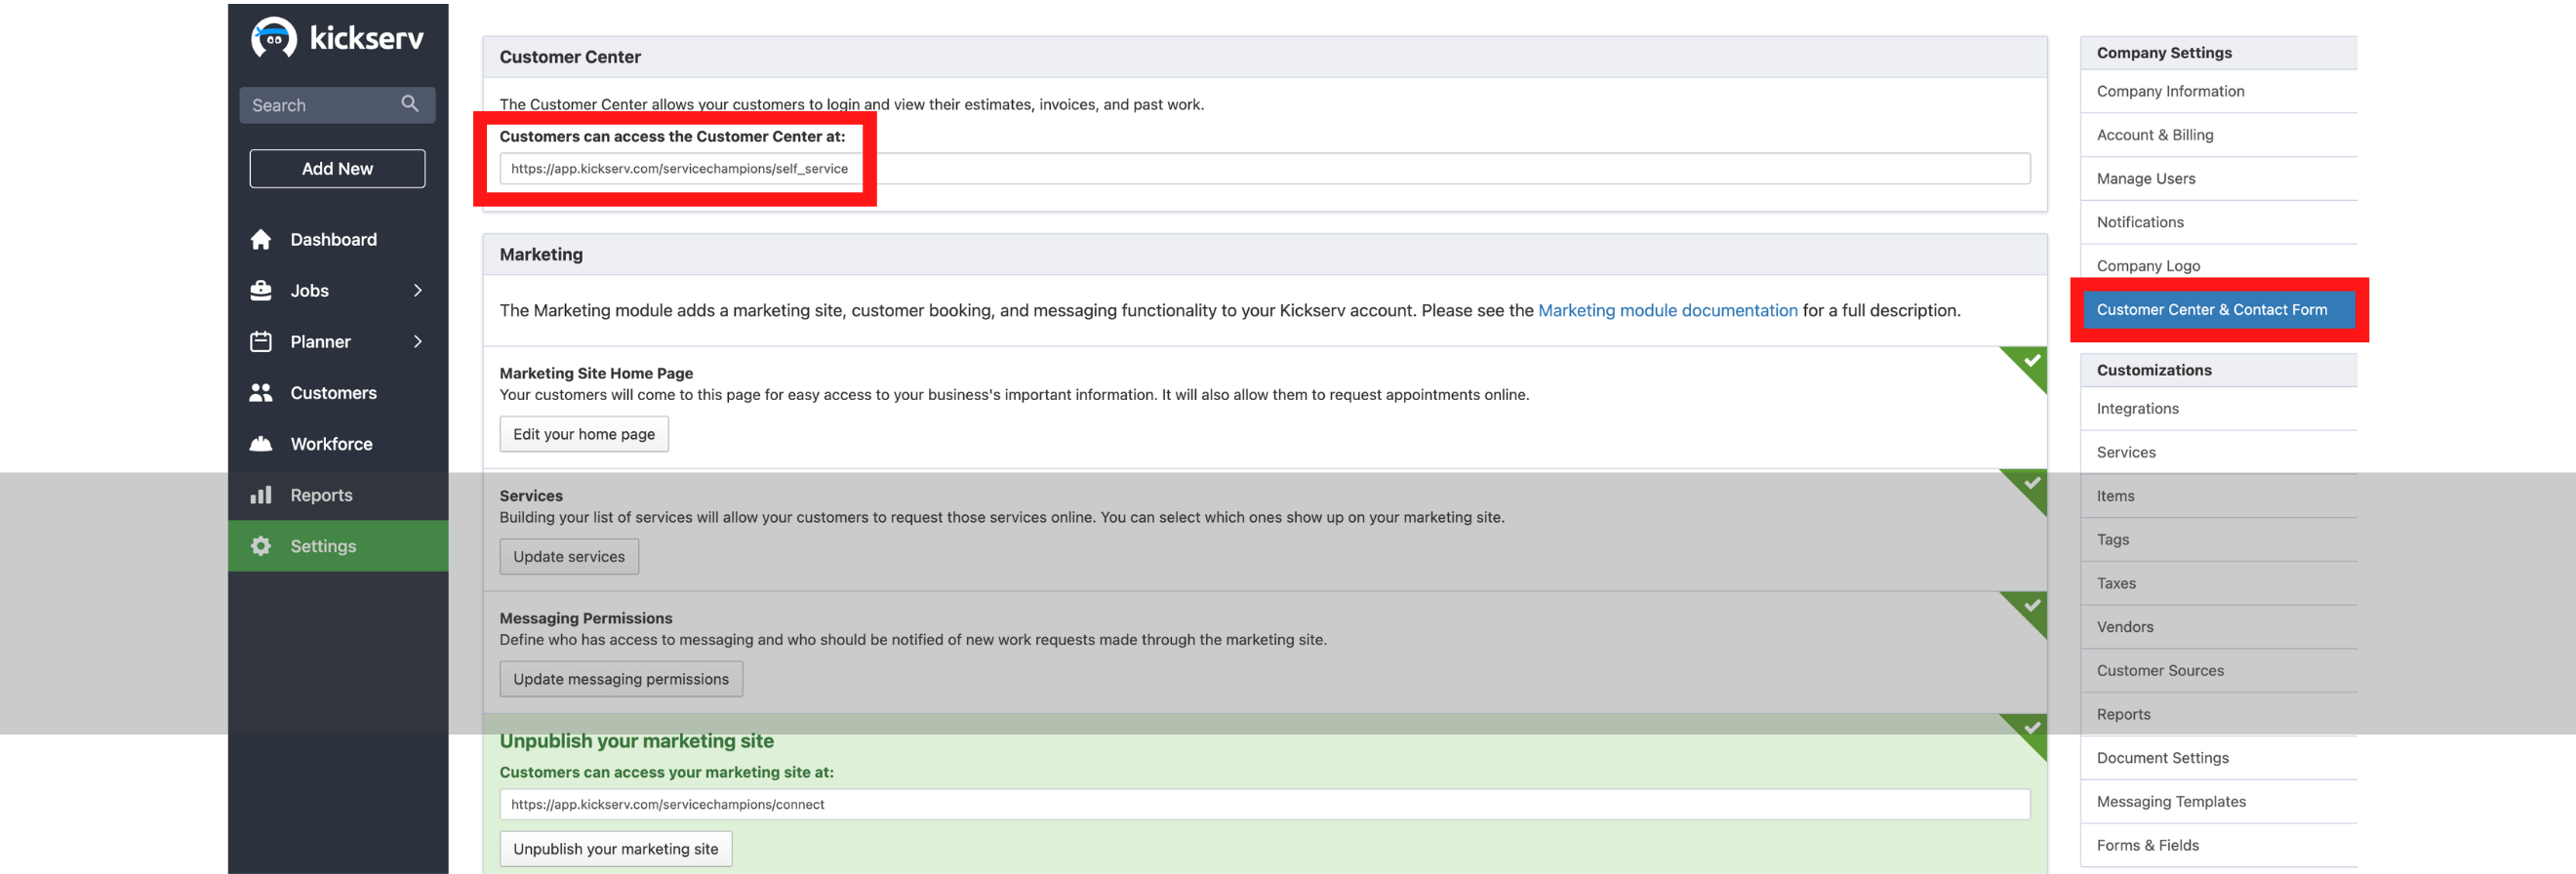This screenshot has height=874, width=2576.
Task: Click Edit your home page button
Action: pyautogui.click(x=584, y=433)
